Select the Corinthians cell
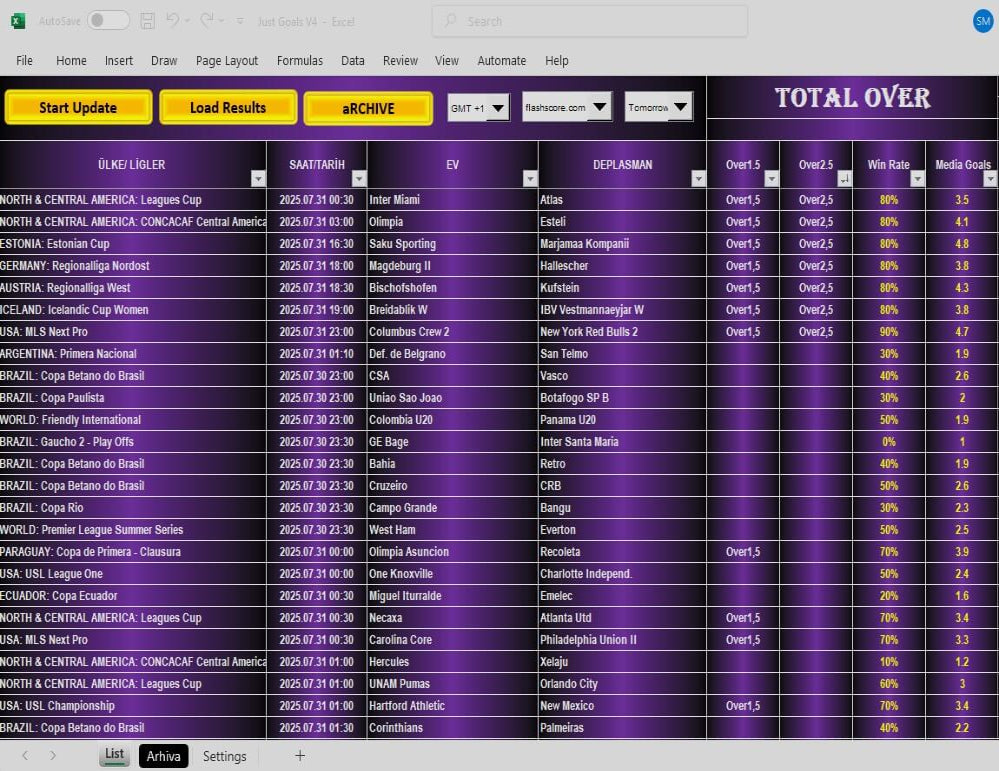 (452, 727)
